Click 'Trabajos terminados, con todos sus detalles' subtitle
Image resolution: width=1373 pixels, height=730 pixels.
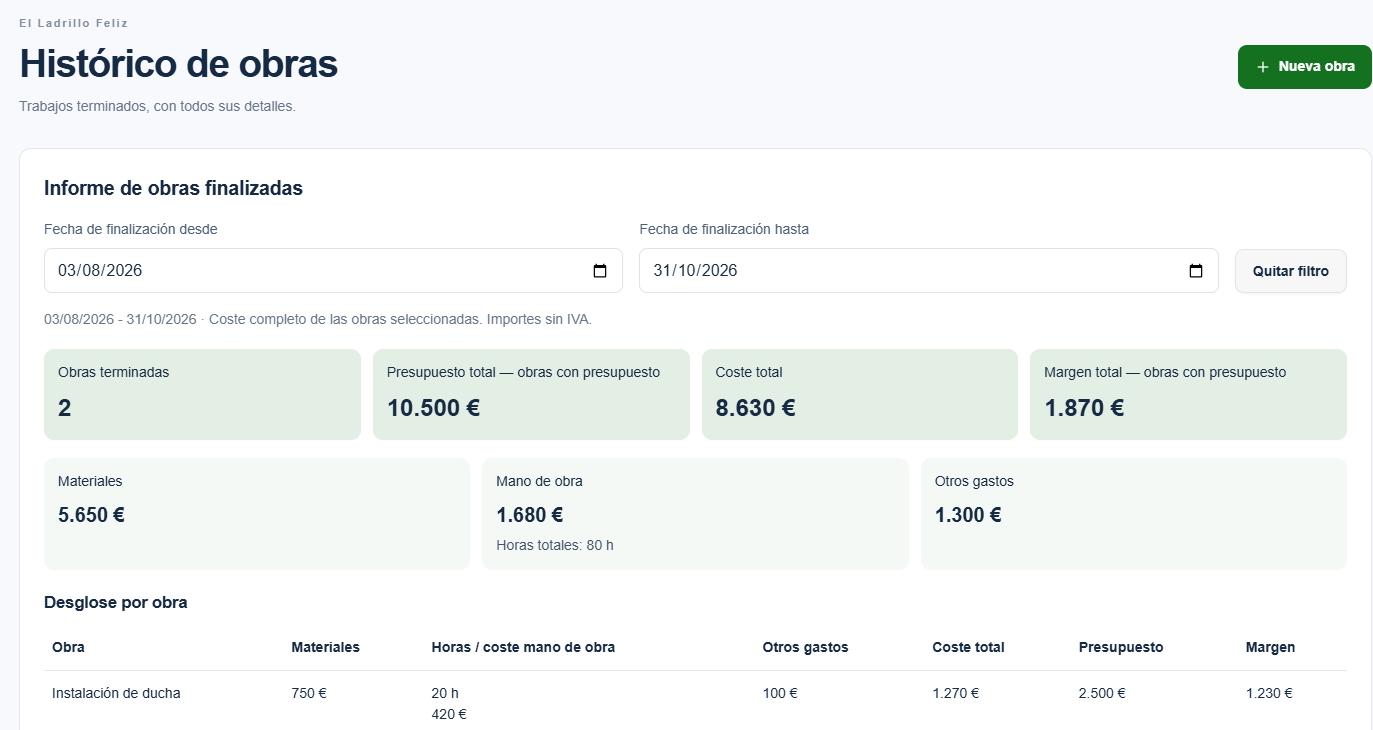(x=157, y=106)
